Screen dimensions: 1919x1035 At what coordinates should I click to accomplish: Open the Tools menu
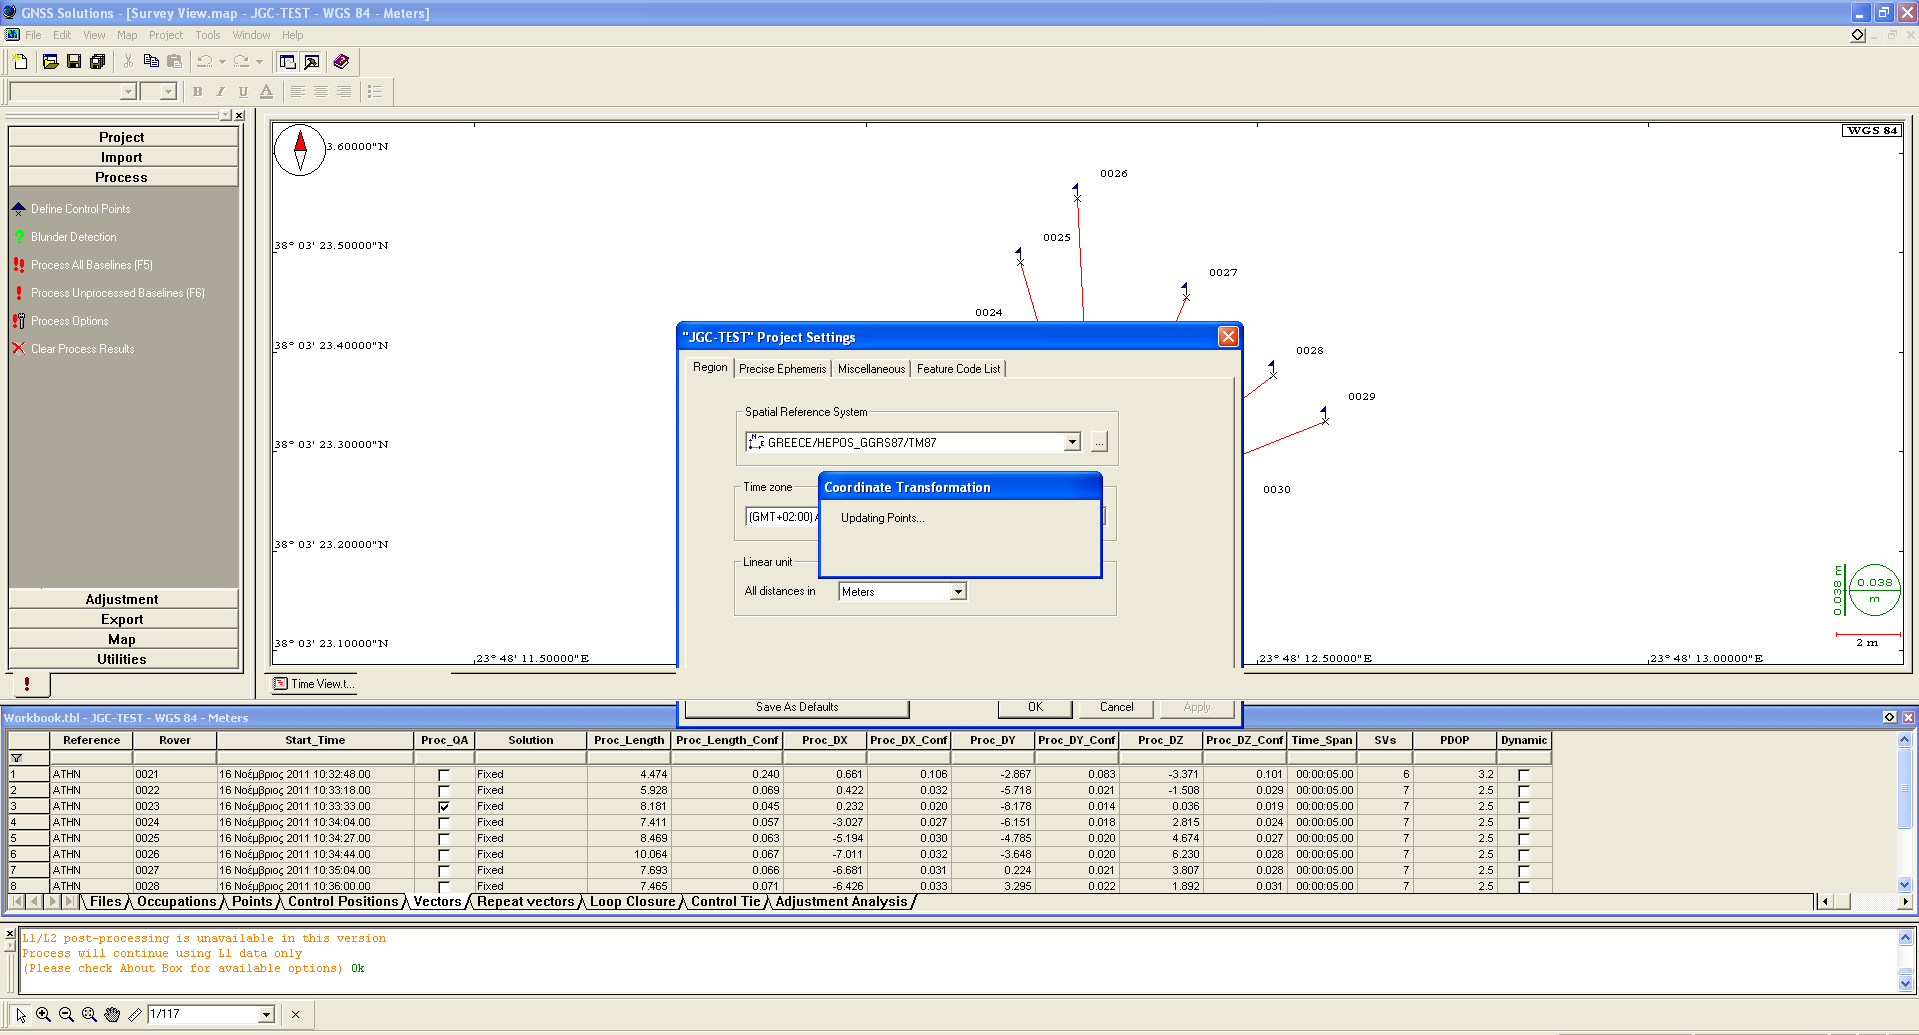(x=207, y=35)
